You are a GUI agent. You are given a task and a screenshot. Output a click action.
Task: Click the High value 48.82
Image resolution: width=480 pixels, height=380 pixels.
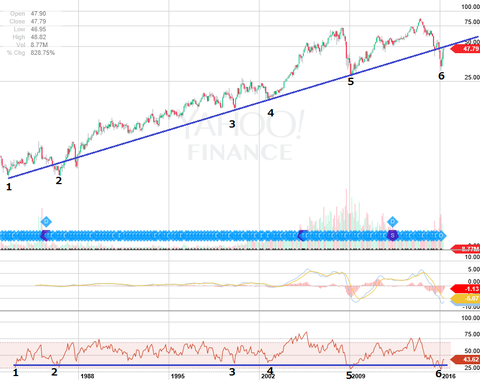point(38,37)
